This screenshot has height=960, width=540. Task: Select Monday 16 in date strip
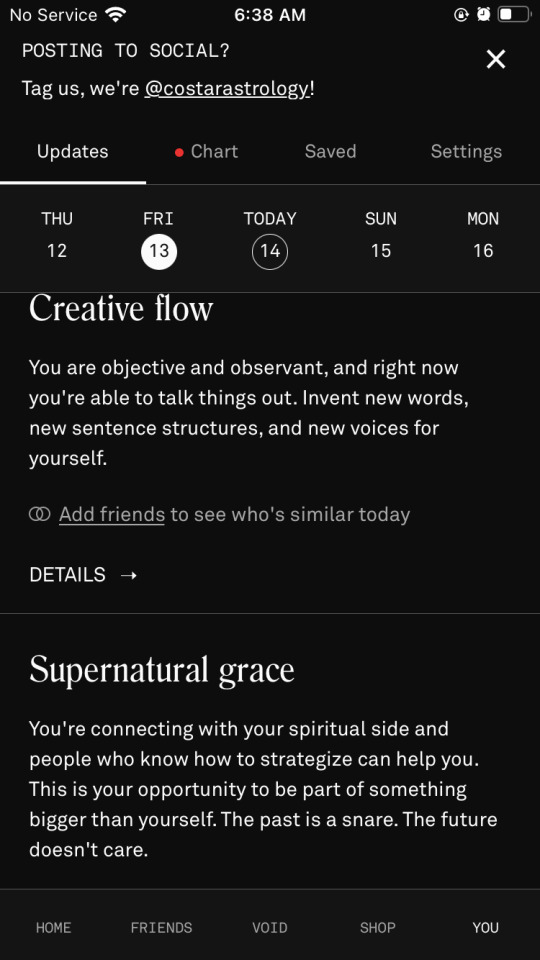click(x=483, y=235)
